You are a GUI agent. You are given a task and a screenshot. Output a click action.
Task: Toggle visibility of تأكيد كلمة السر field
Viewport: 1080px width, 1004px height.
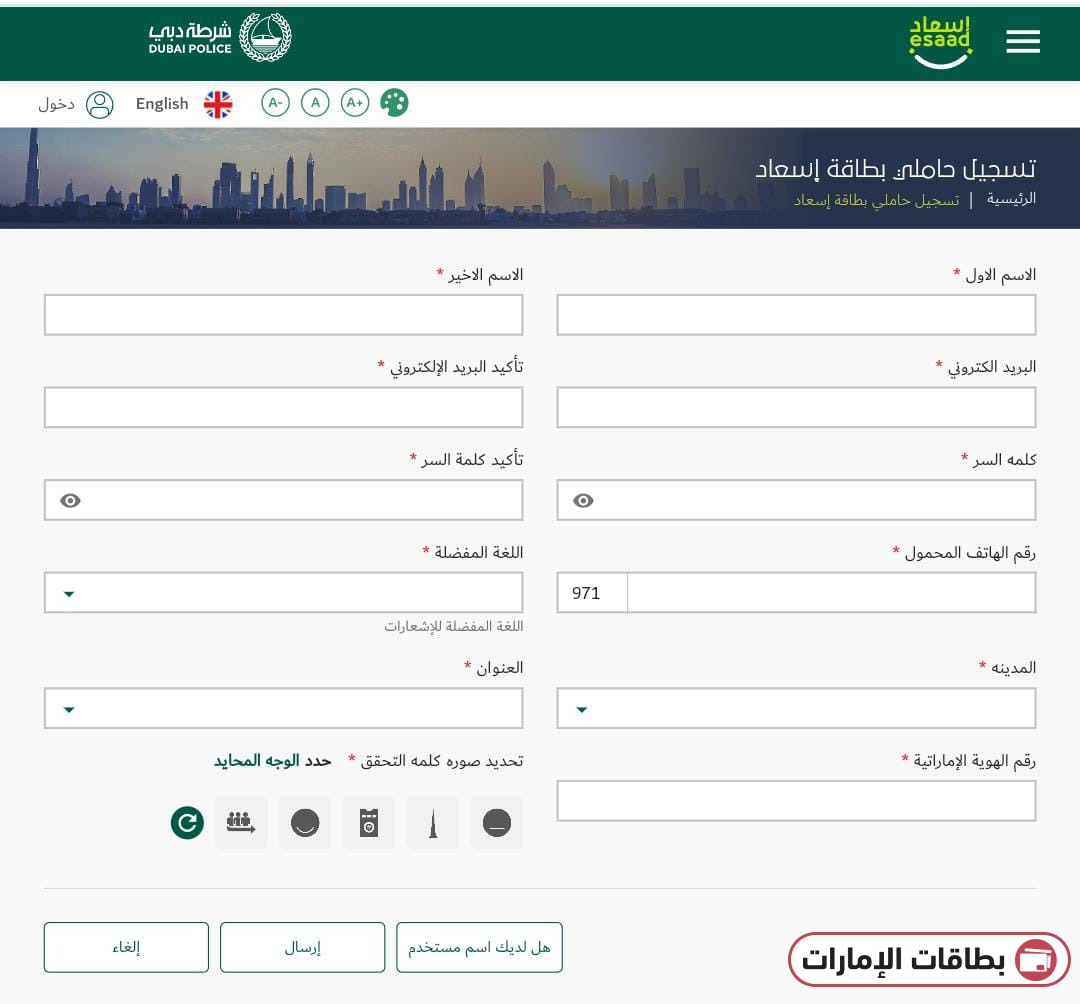[70, 500]
